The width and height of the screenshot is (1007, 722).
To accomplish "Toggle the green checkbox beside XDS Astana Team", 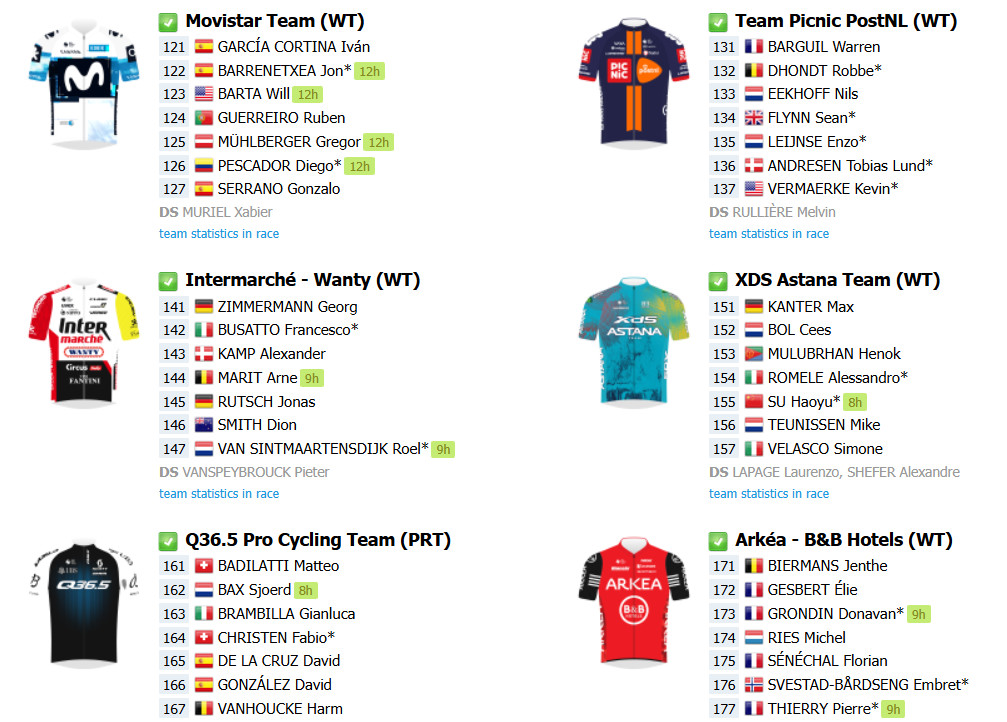I will pyautogui.click(x=718, y=281).
